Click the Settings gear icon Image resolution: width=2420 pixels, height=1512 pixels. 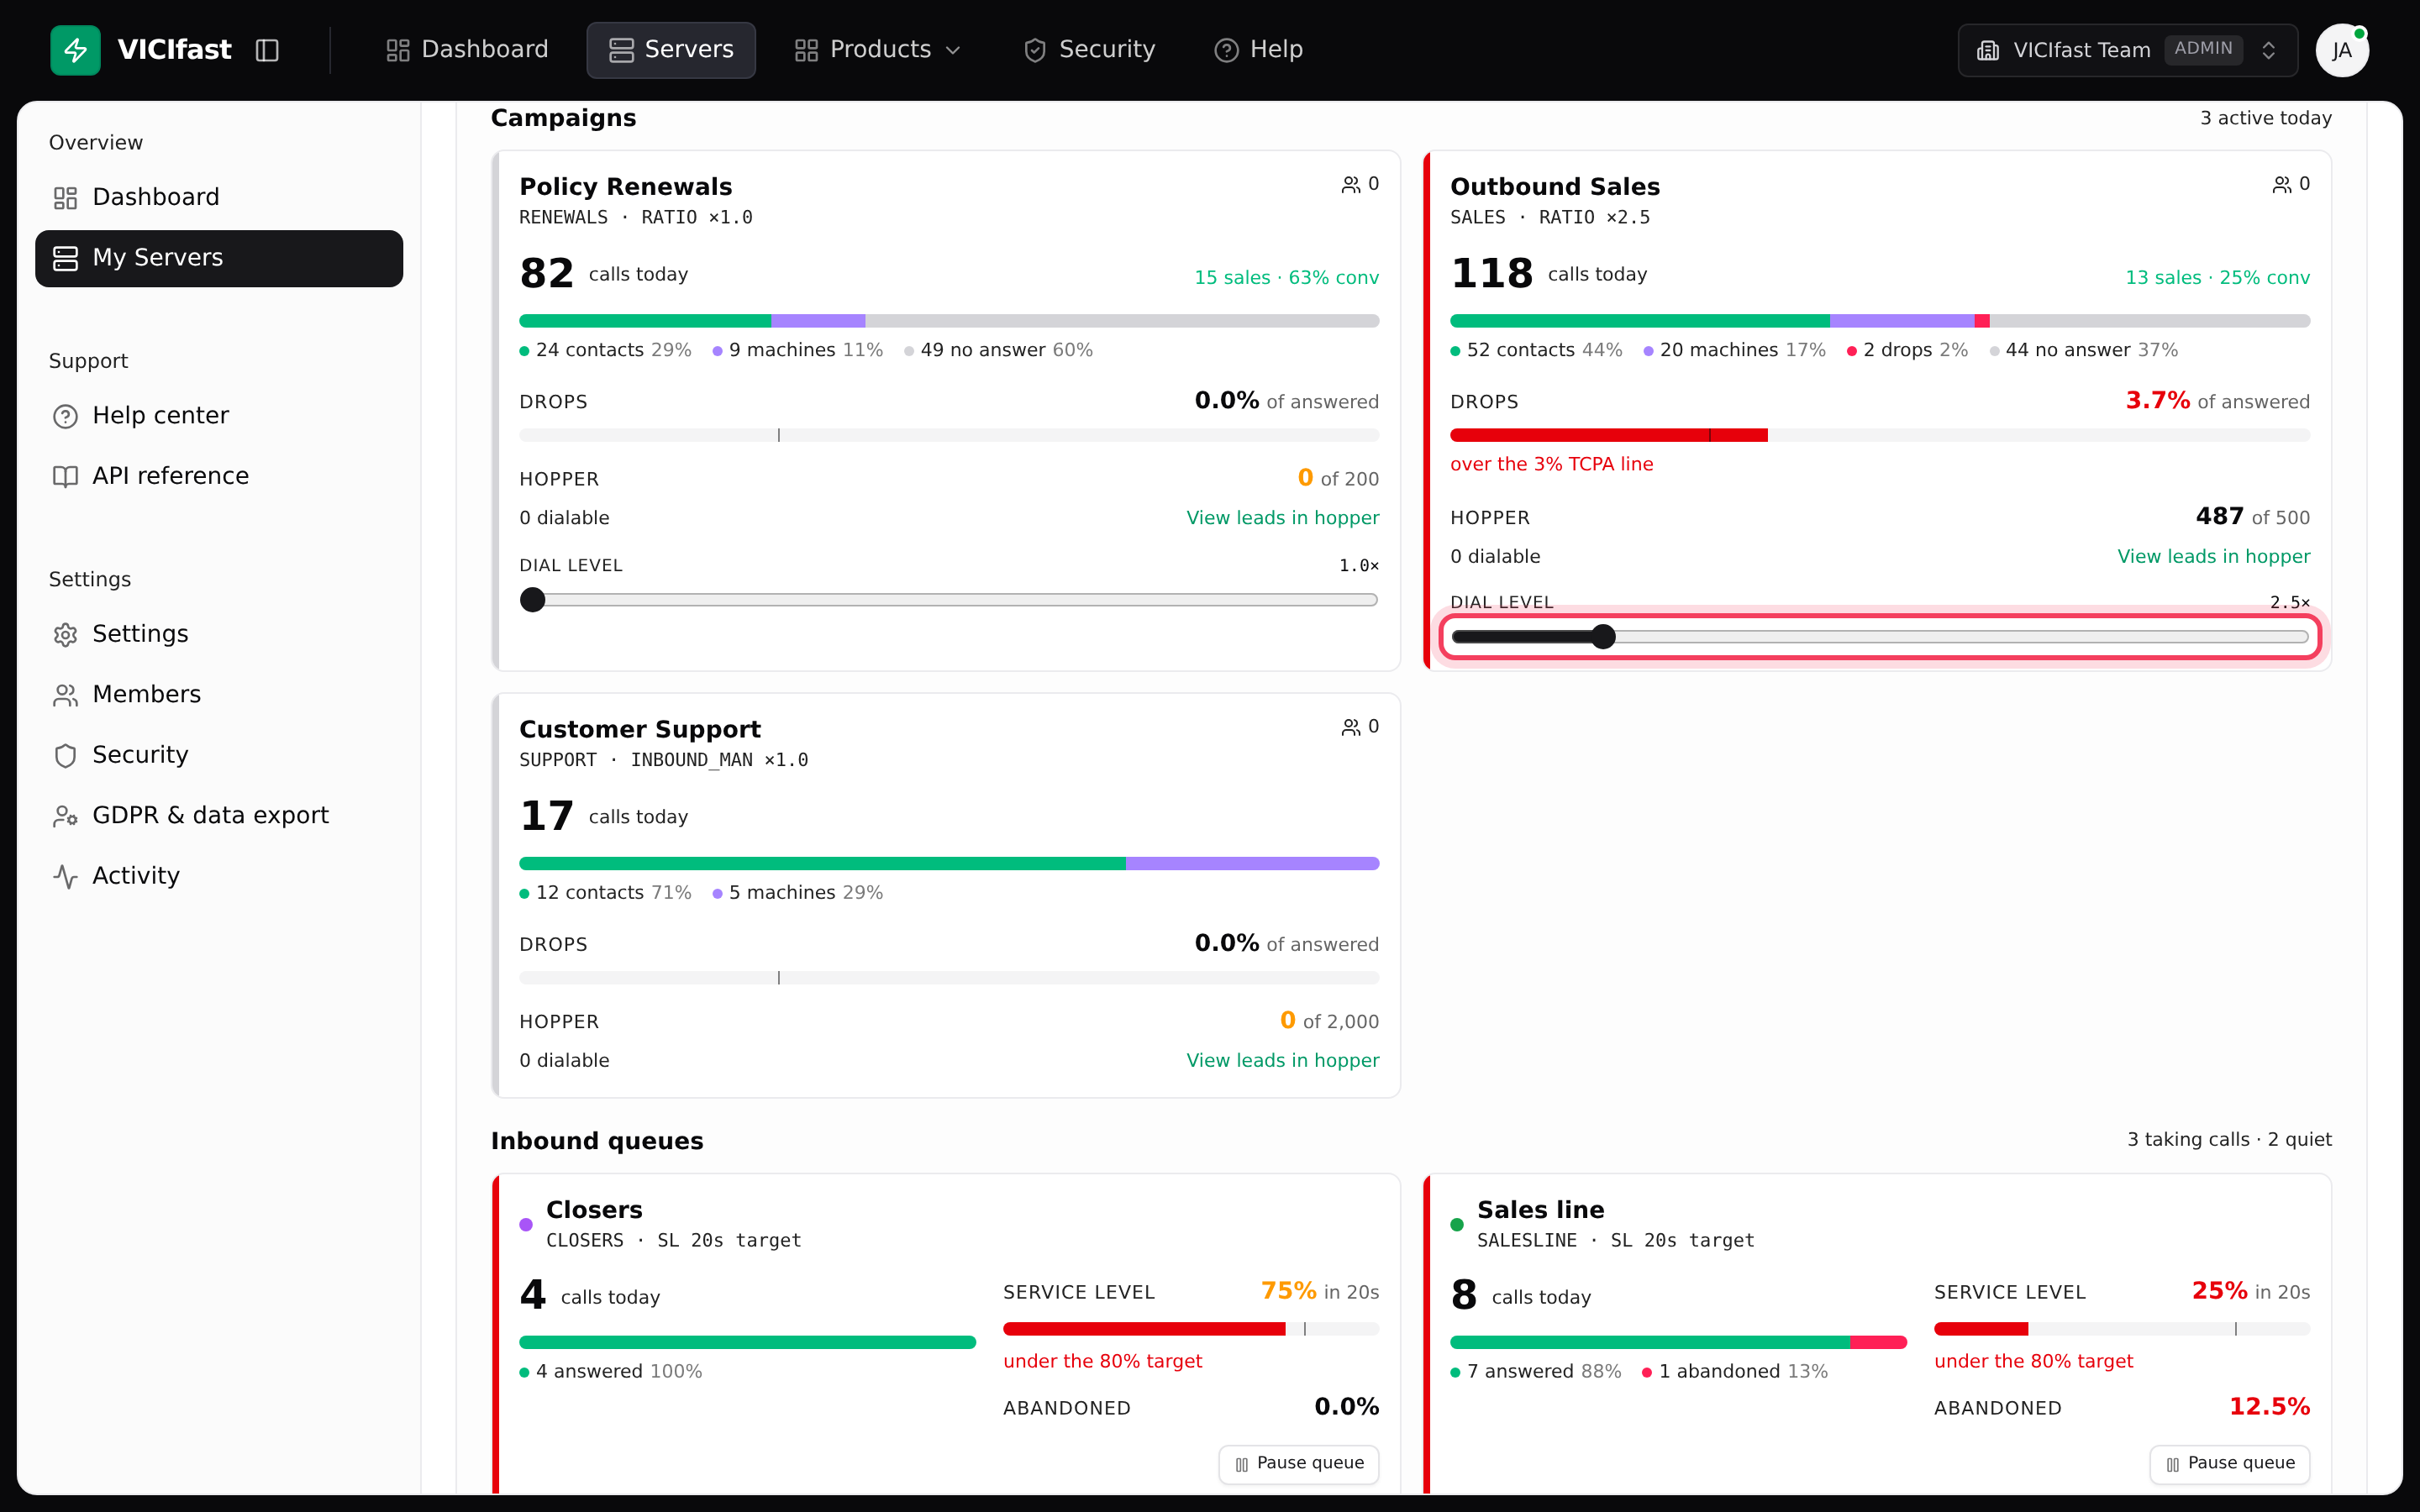[x=65, y=634]
